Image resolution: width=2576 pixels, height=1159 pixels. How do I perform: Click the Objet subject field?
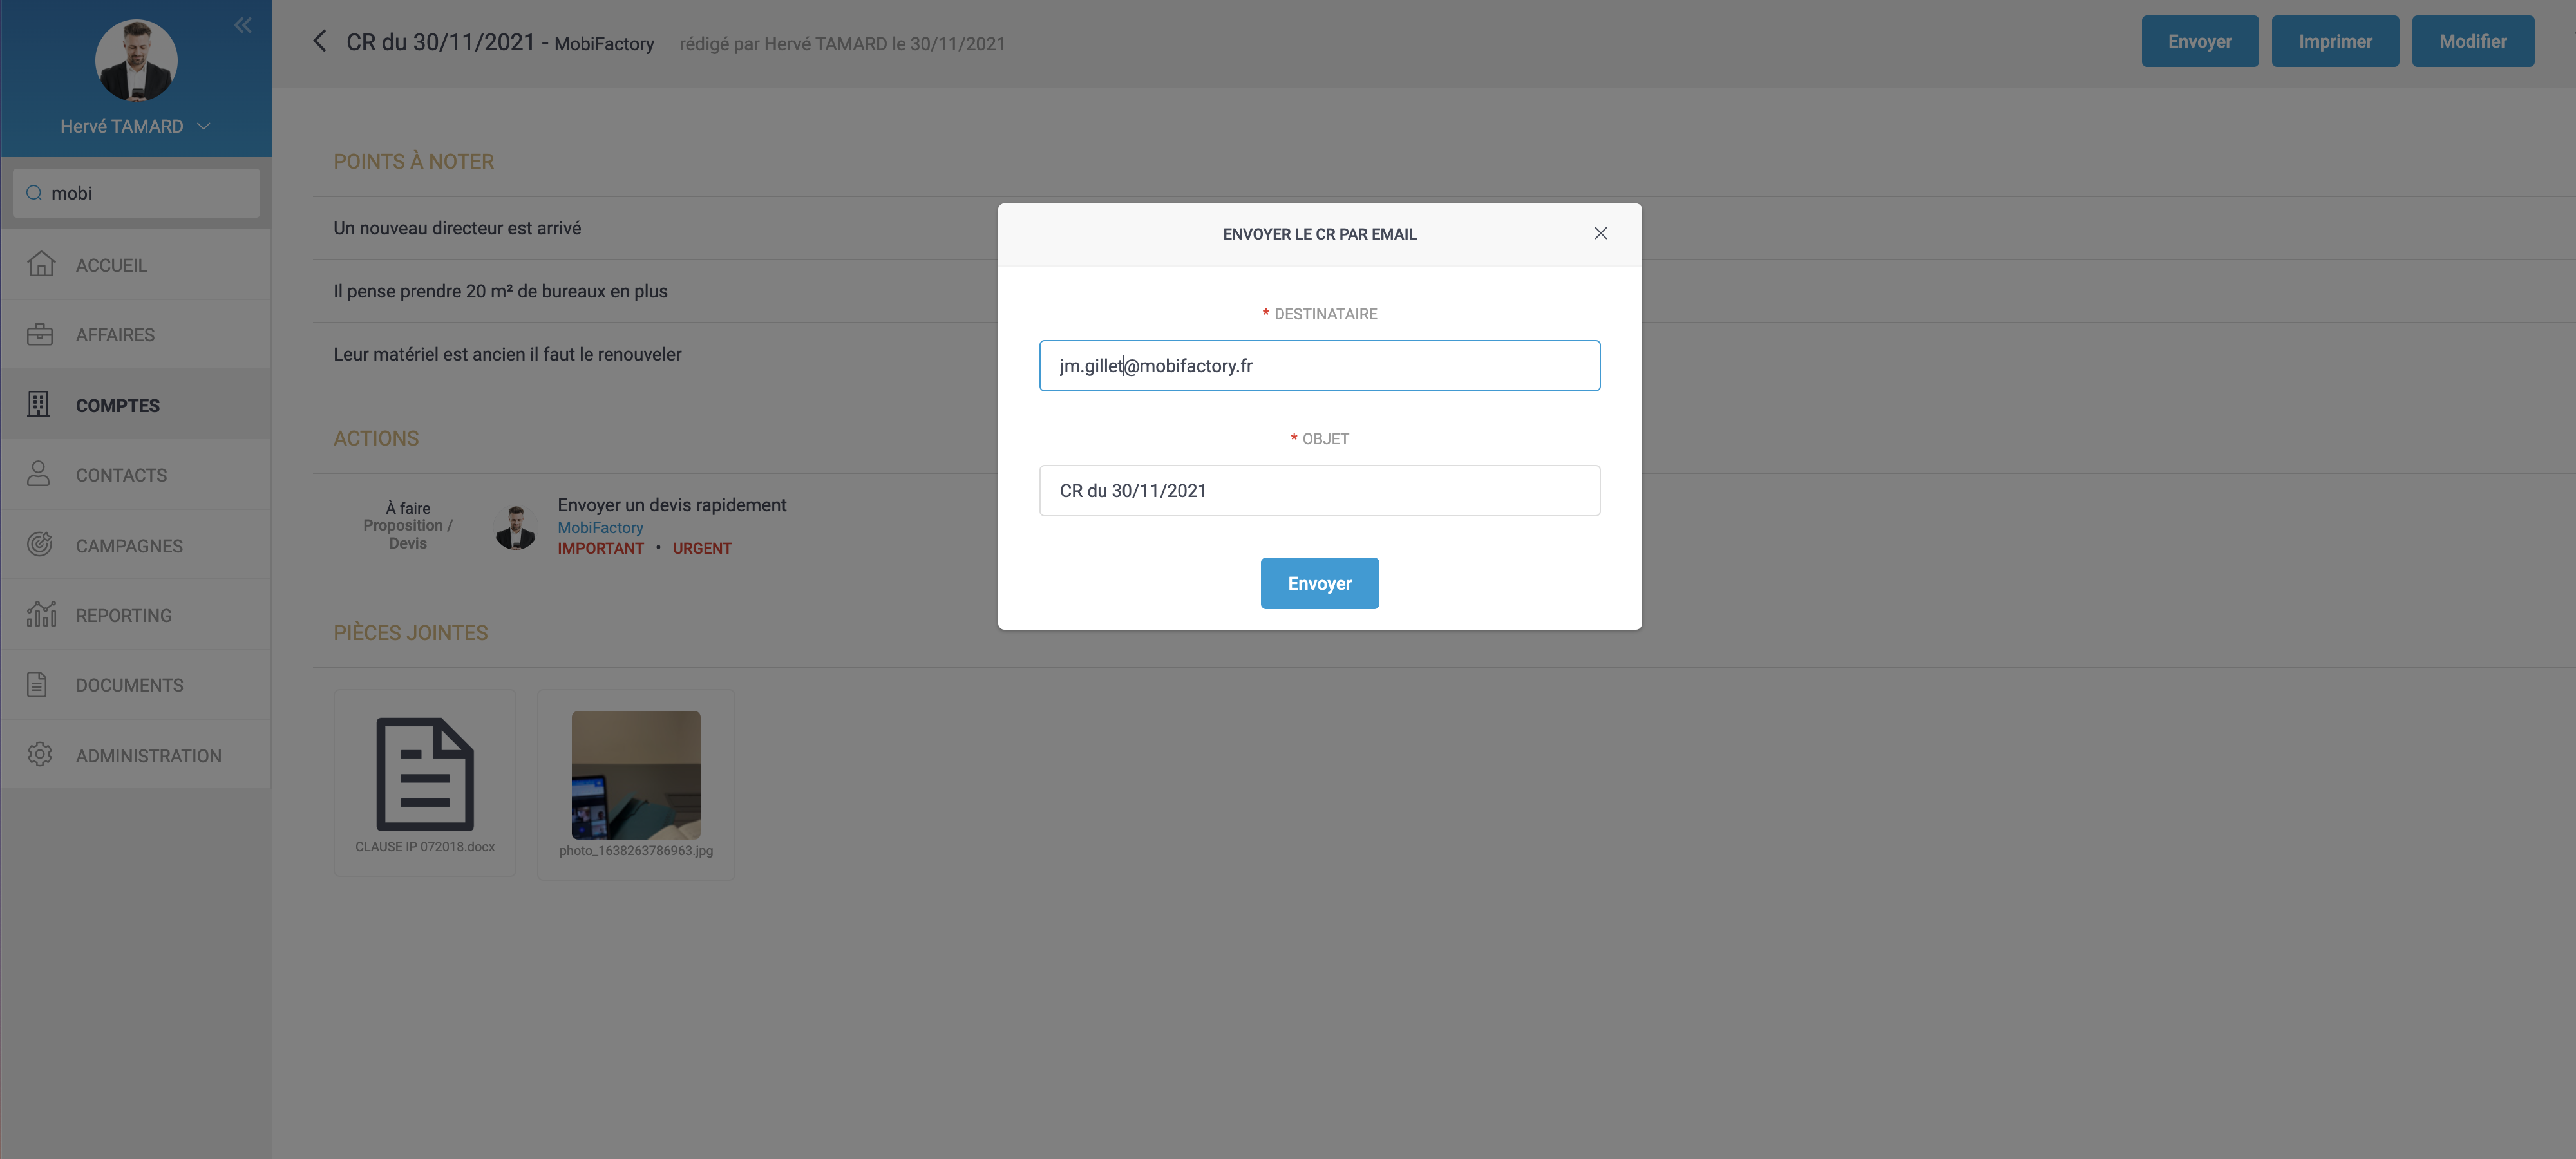click(x=1319, y=491)
